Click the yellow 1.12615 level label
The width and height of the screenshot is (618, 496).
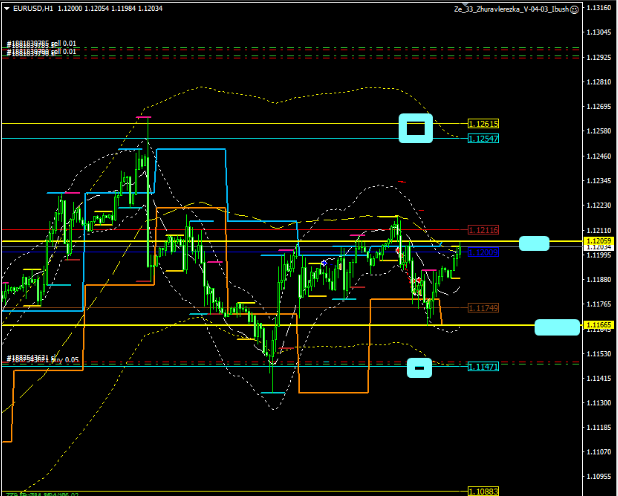click(x=483, y=124)
